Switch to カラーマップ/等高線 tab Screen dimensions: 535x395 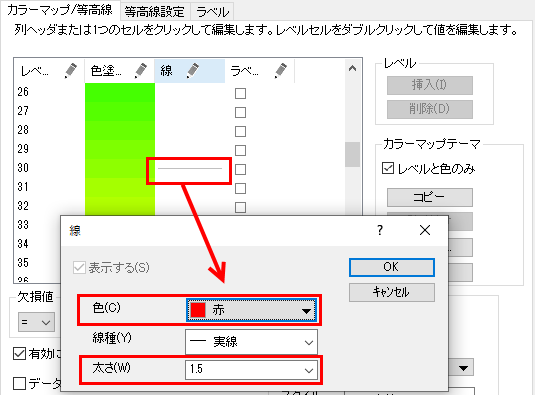pos(60,10)
